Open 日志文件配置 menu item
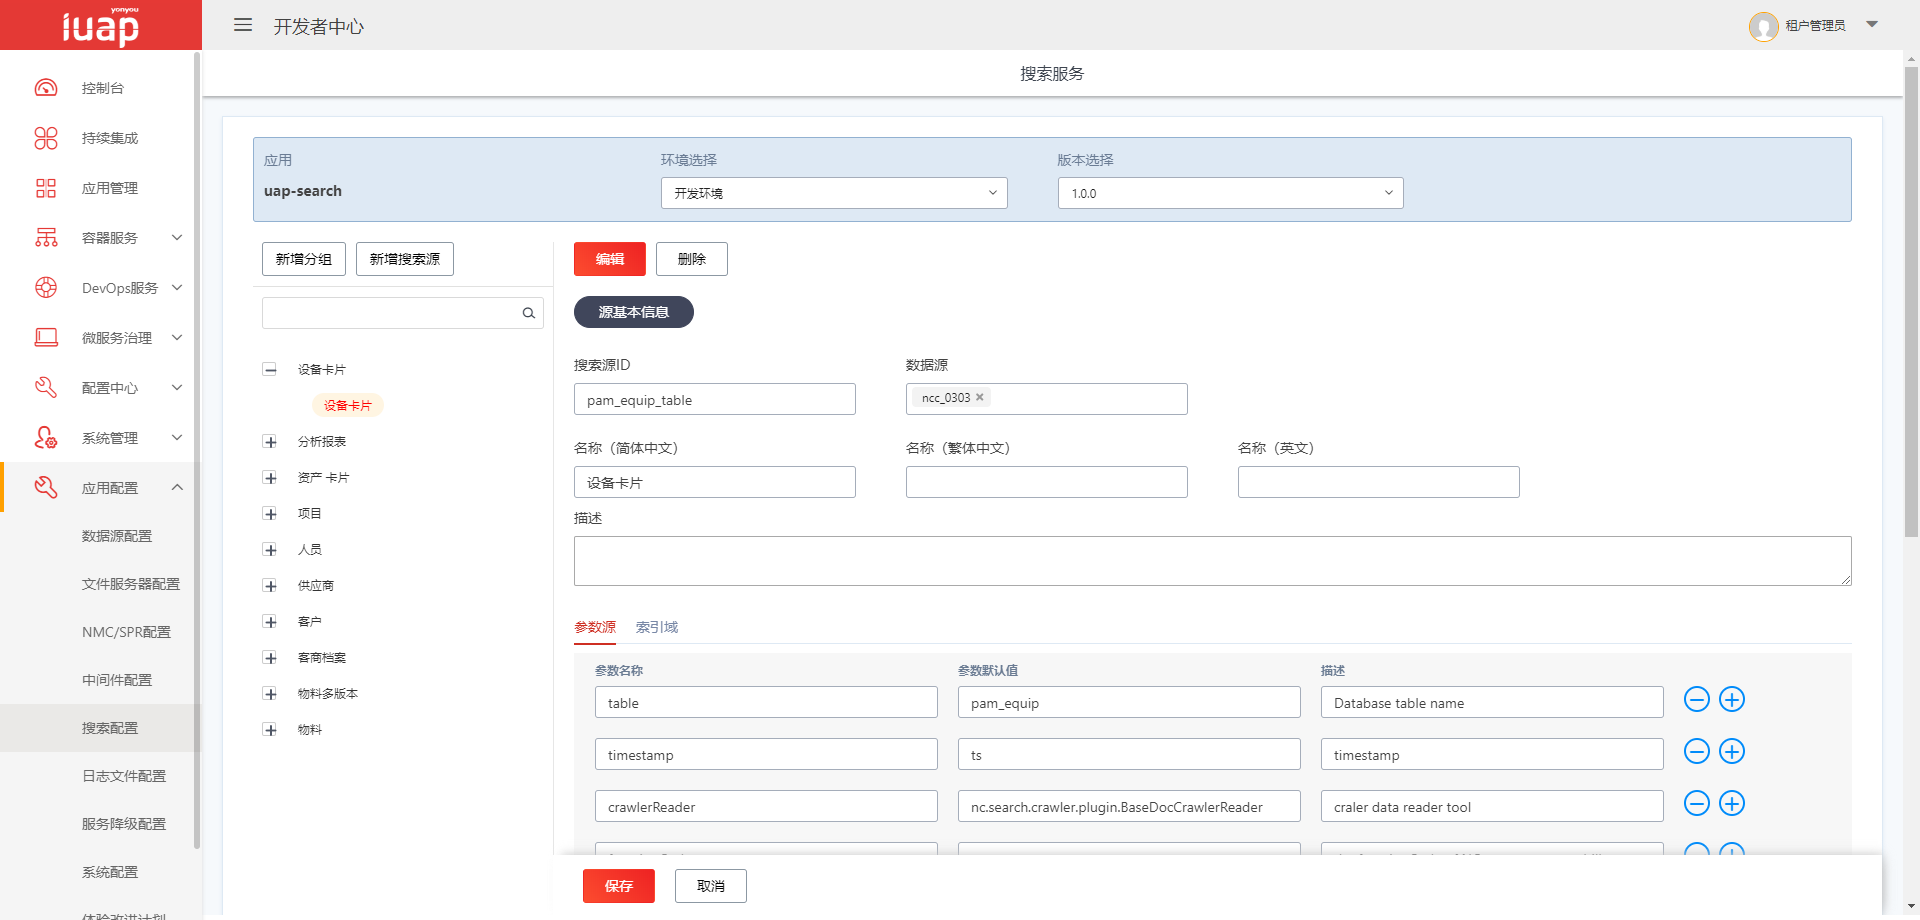This screenshot has height=920, width=1920. pyautogui.click(x=124, y=776)
